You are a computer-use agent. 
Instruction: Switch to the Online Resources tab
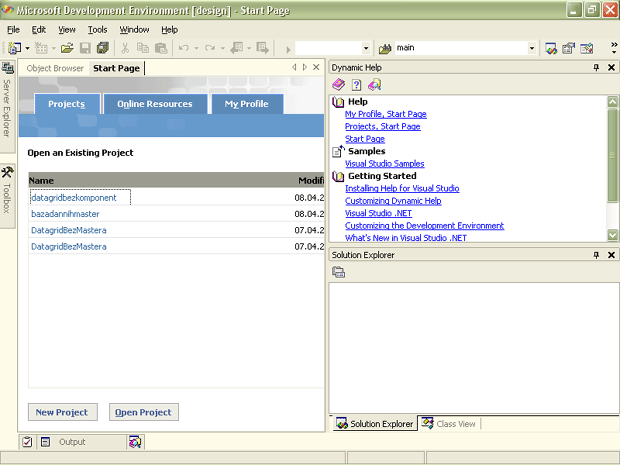[155, 104]
